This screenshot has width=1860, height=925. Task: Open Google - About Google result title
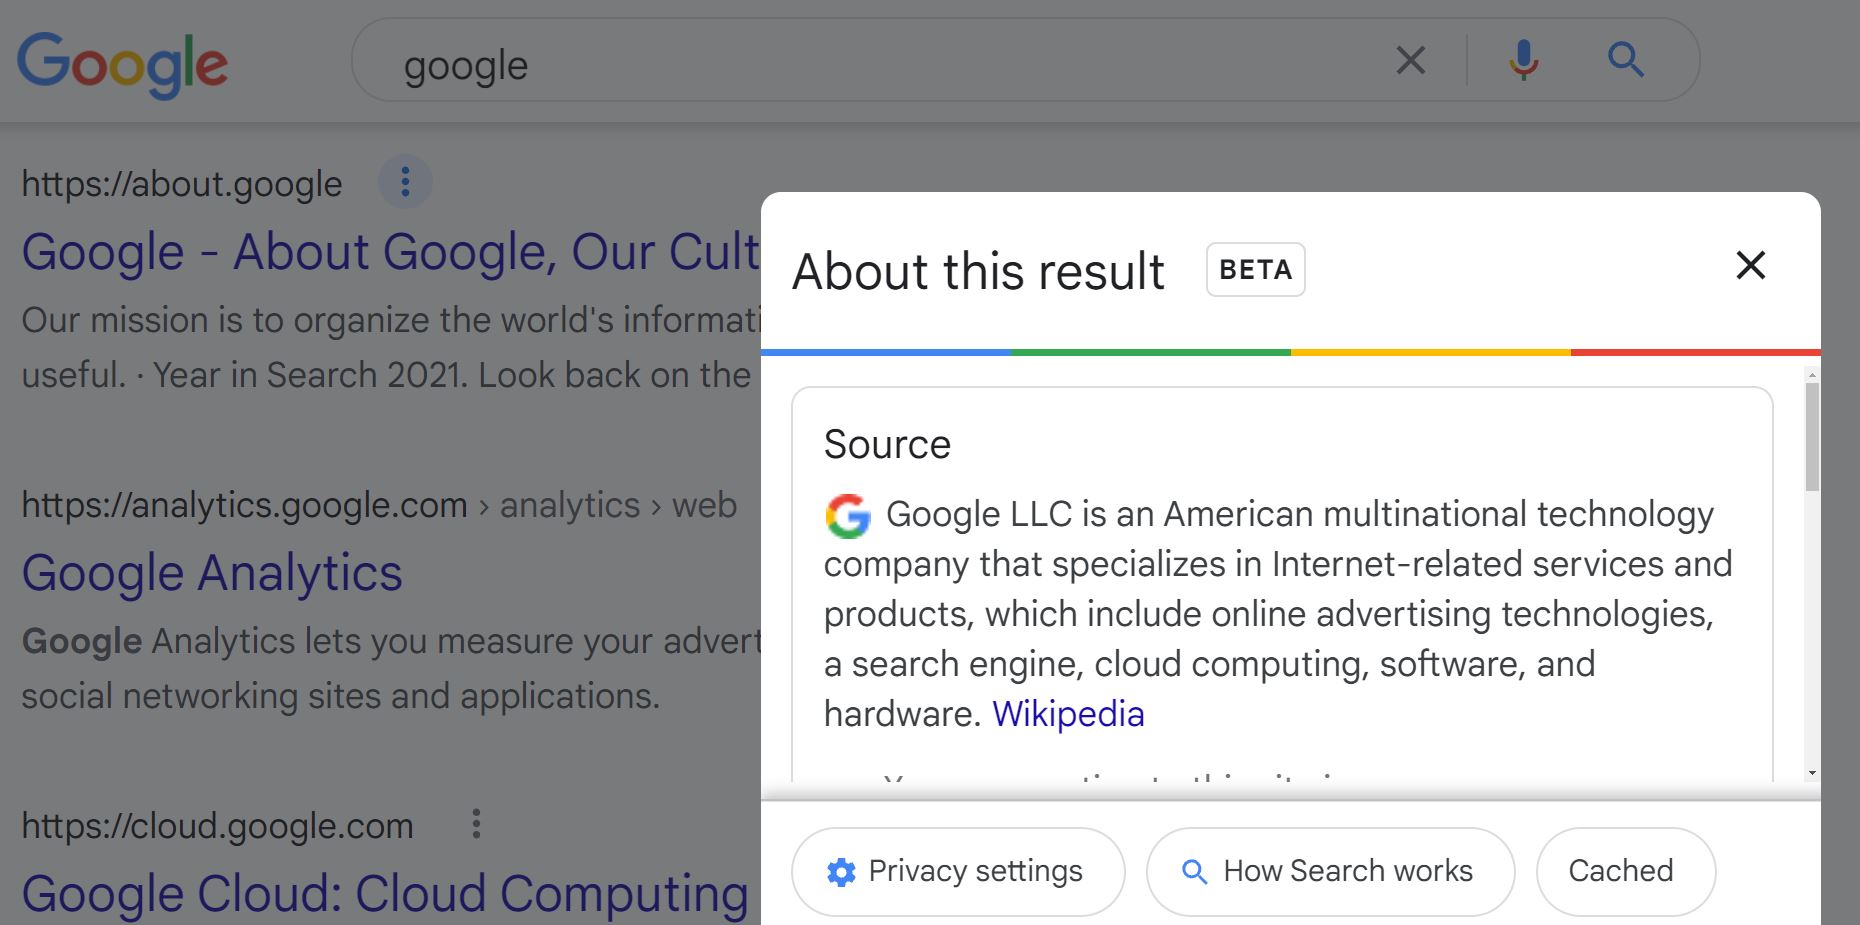[x=391, y=251]
